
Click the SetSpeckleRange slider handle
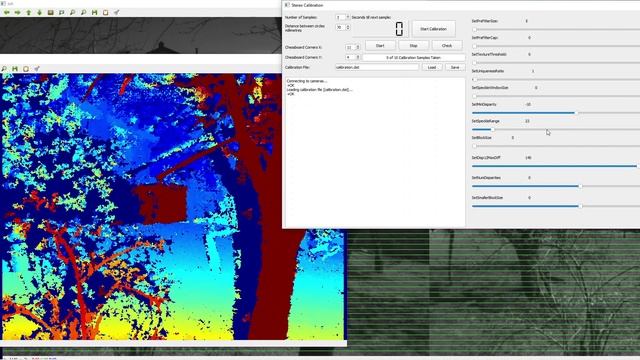pos(492,129)
